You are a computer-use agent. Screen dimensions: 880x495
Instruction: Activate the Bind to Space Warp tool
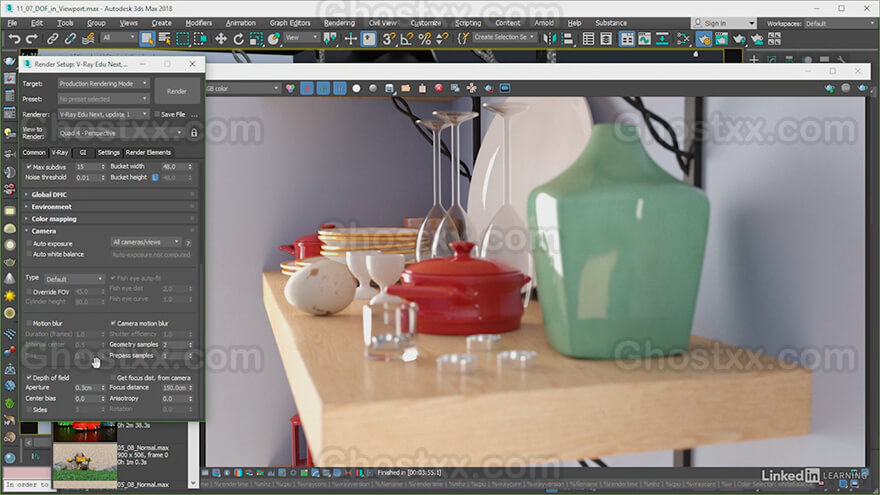coord(88,39)
